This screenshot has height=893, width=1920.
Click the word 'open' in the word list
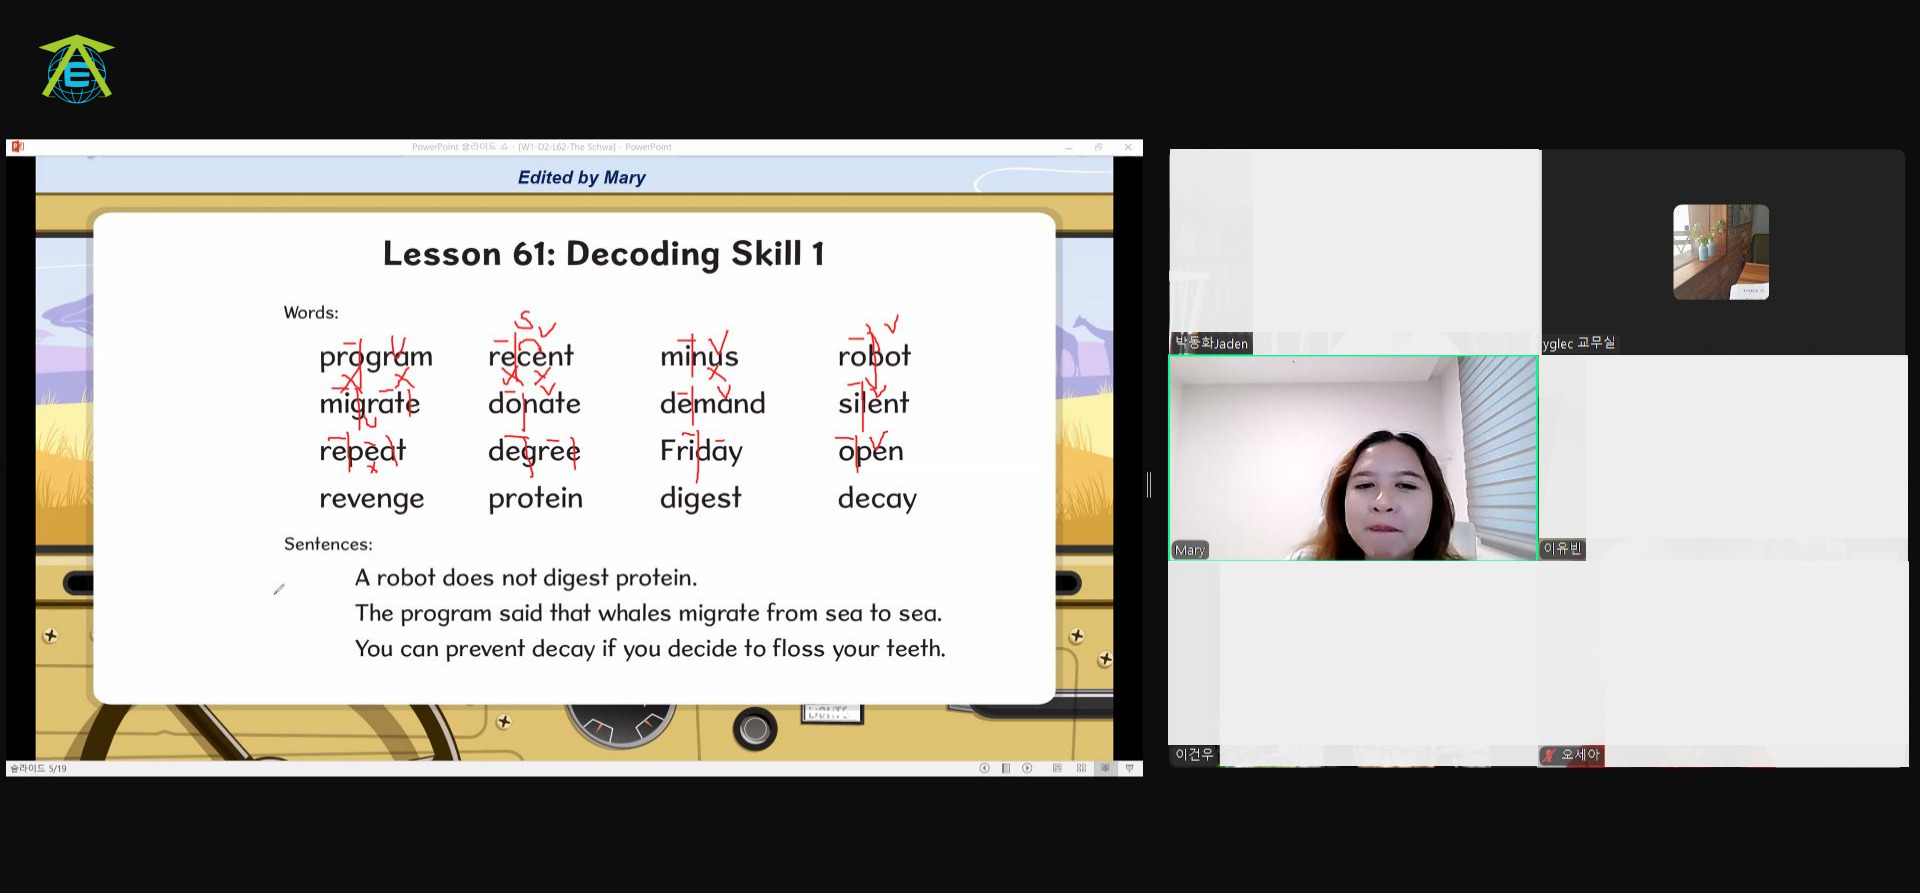(870, 452)
